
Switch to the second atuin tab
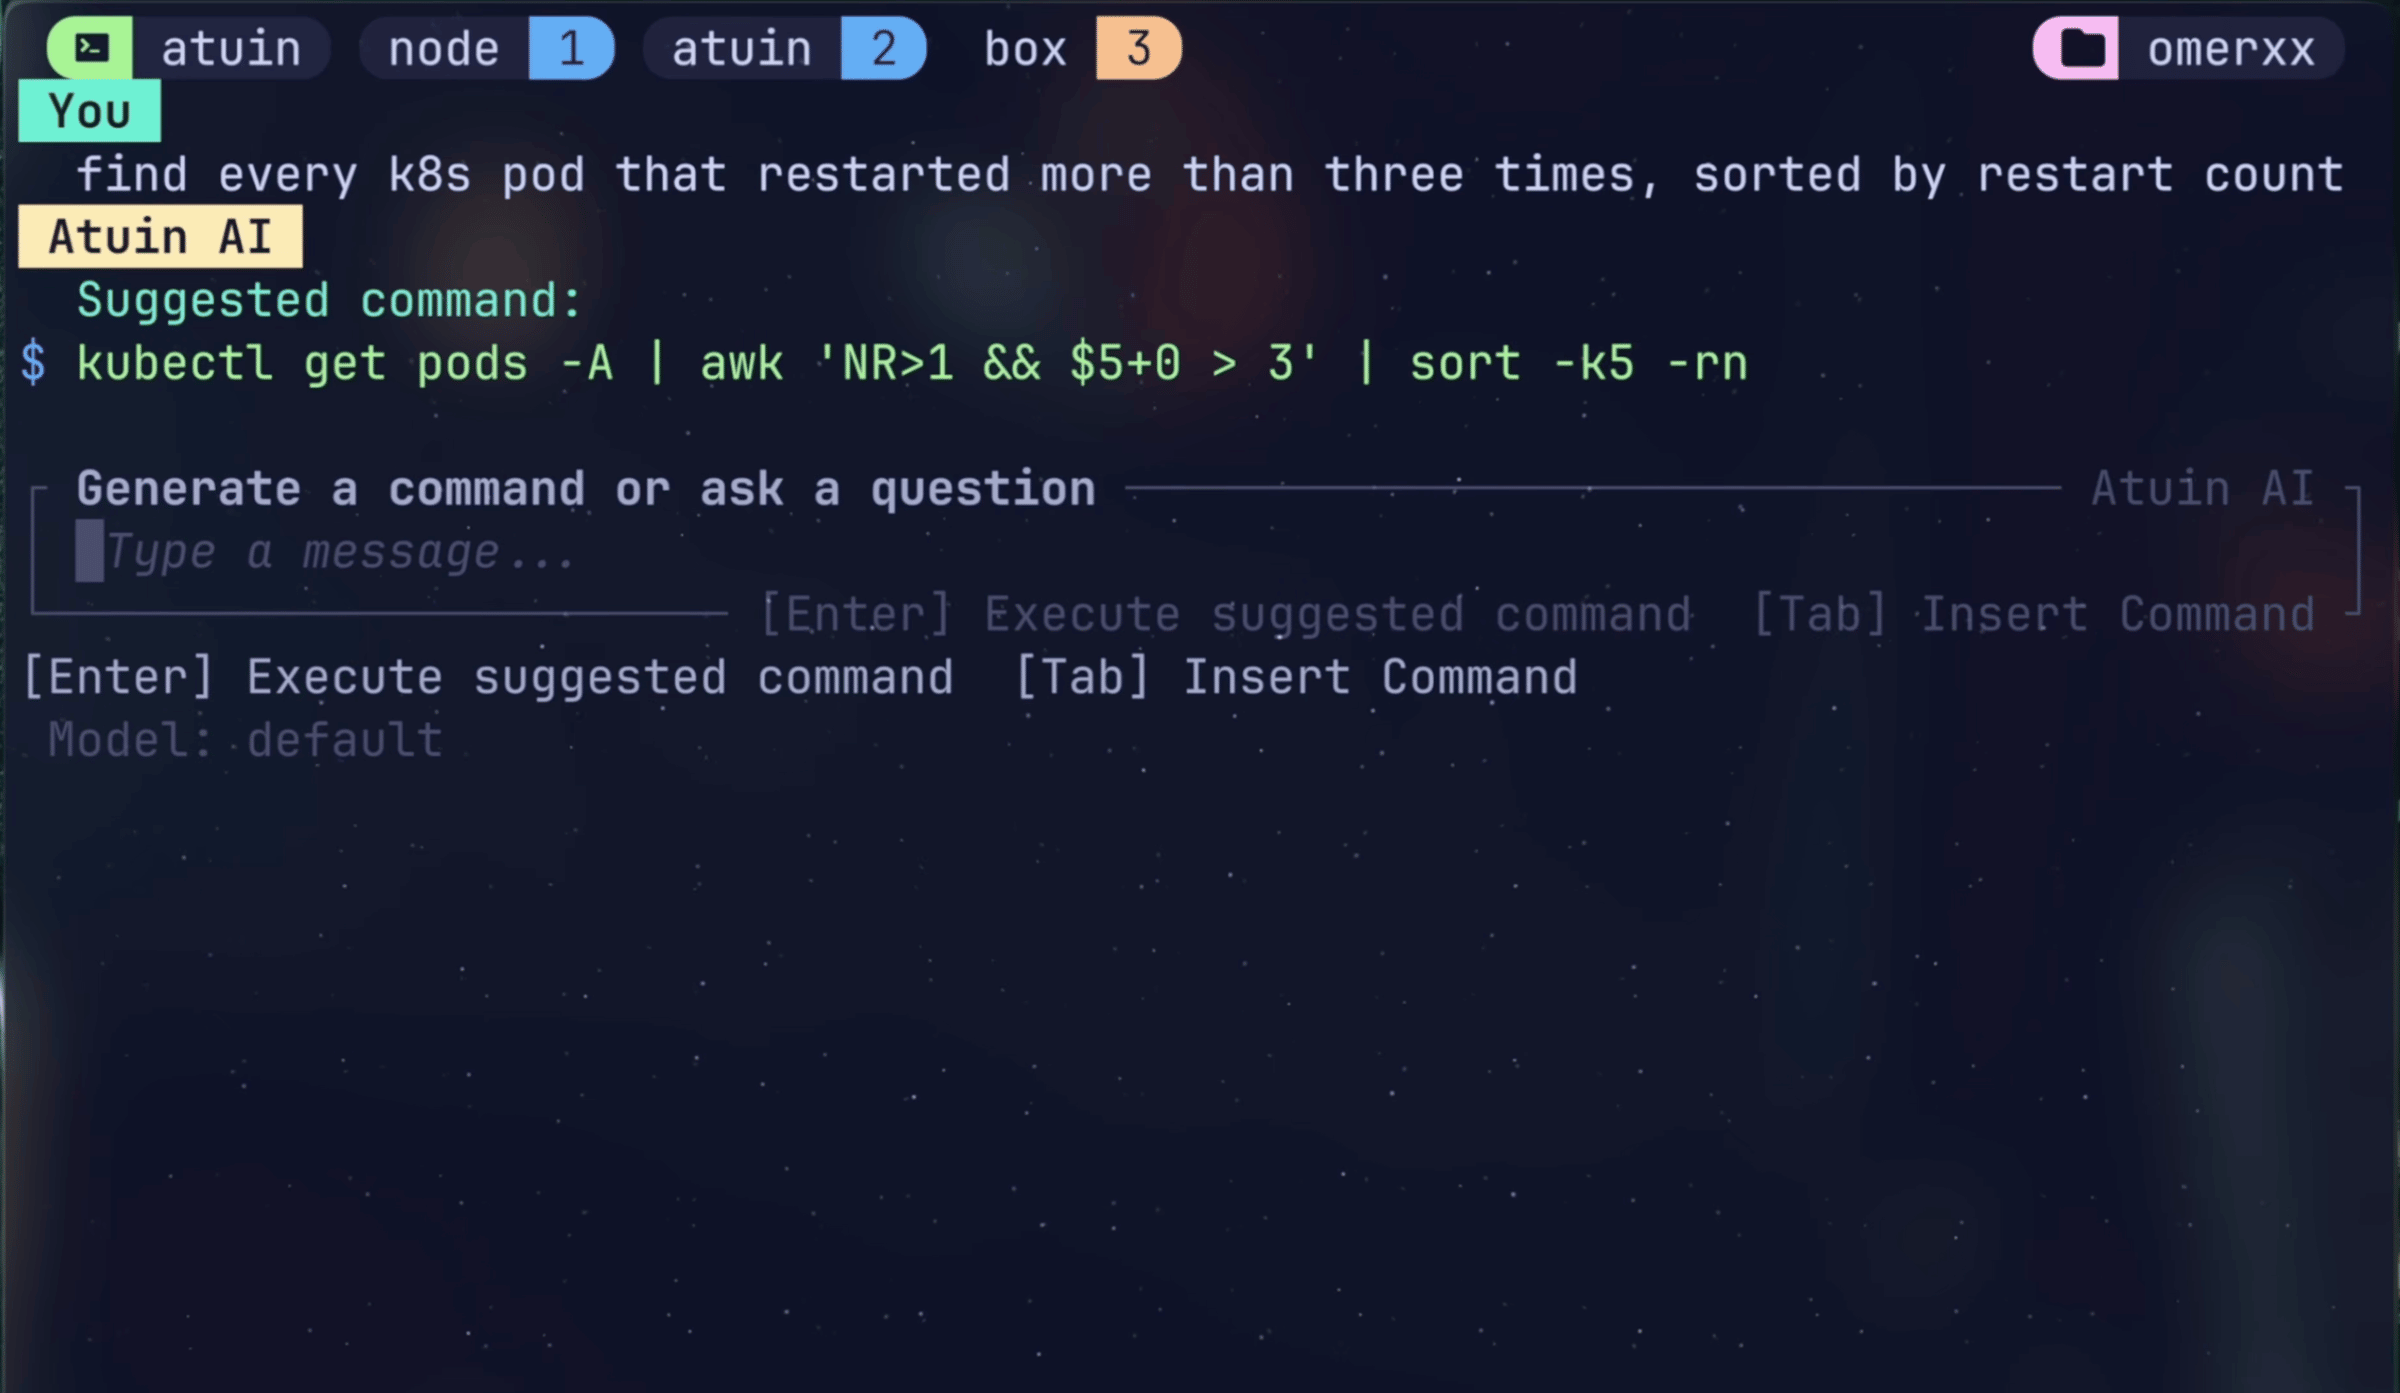tap(742, 49)
